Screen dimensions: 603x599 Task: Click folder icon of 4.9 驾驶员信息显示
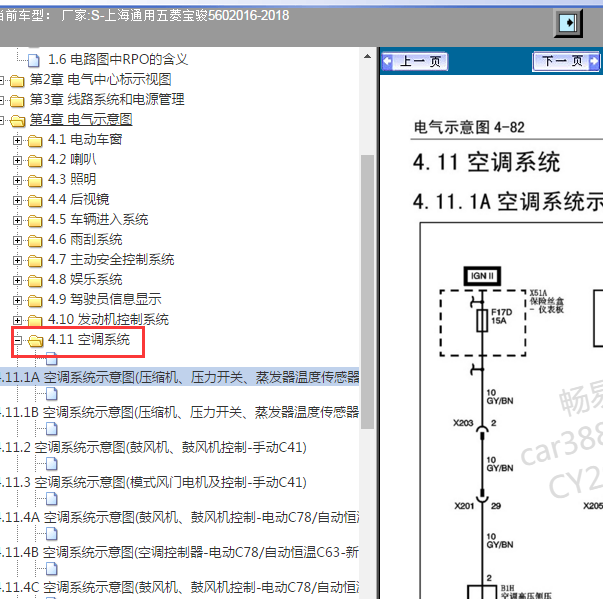[35, 300]
